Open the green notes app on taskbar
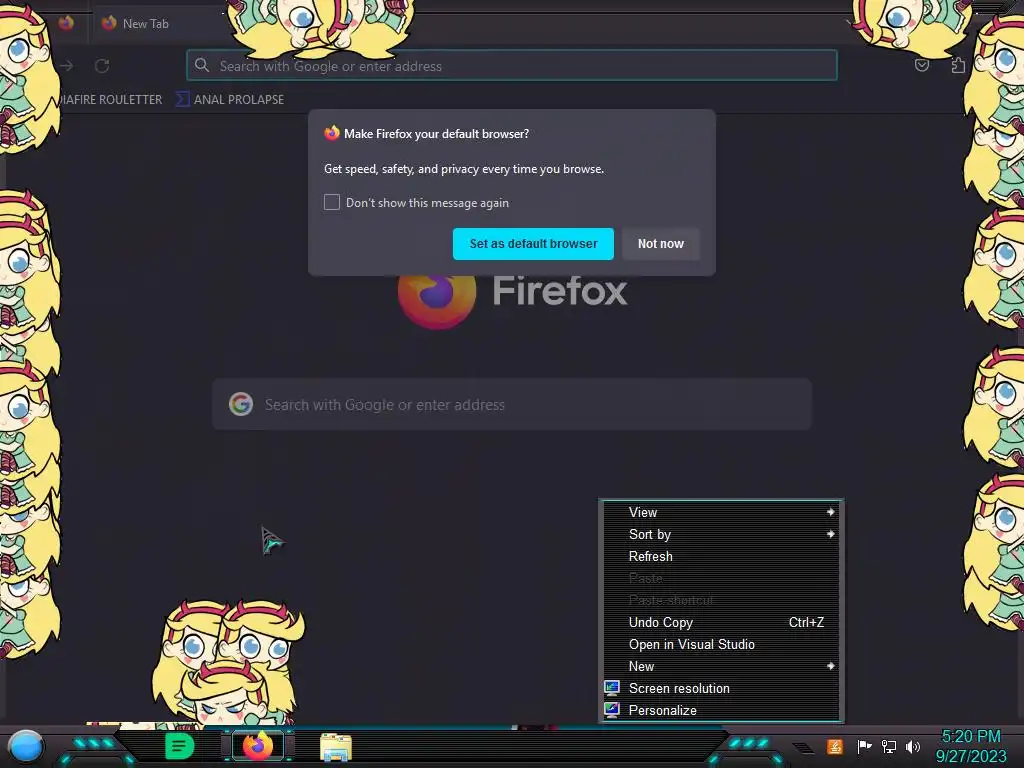The width and height of the screenshot is (1024, 768). coord(179,746)
